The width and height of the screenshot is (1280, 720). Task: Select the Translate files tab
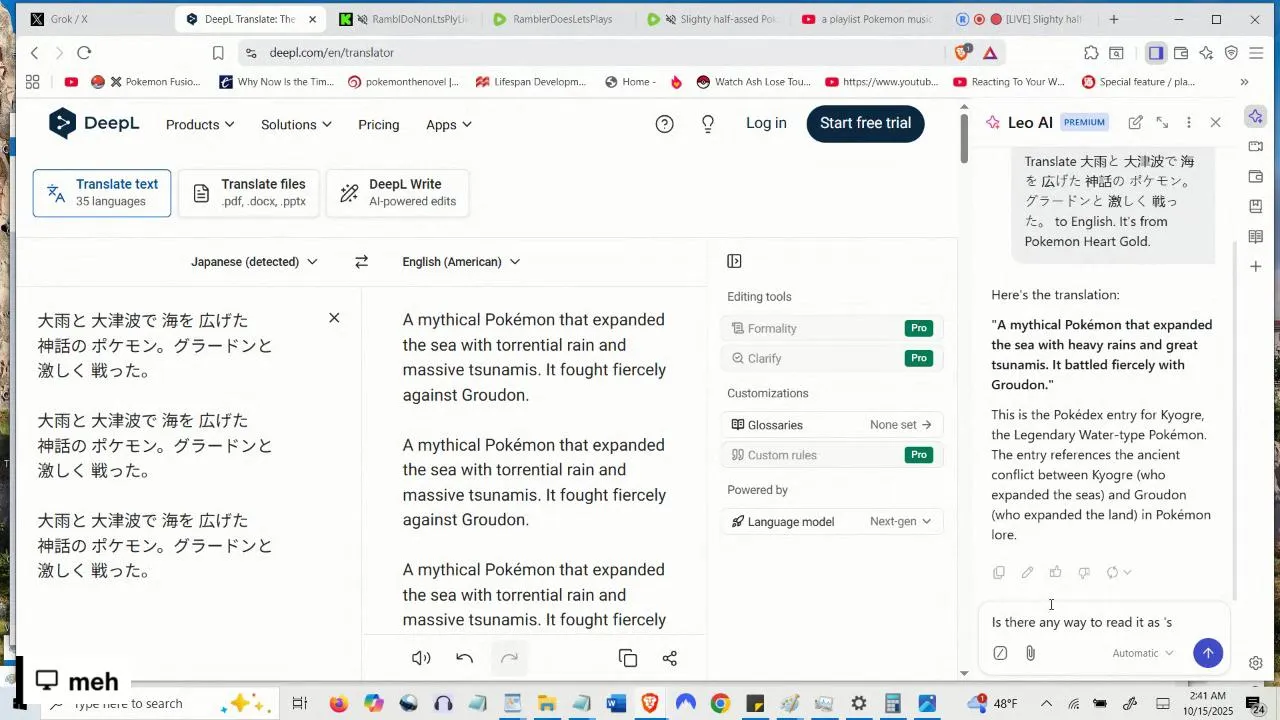click(x=249, y=193)
